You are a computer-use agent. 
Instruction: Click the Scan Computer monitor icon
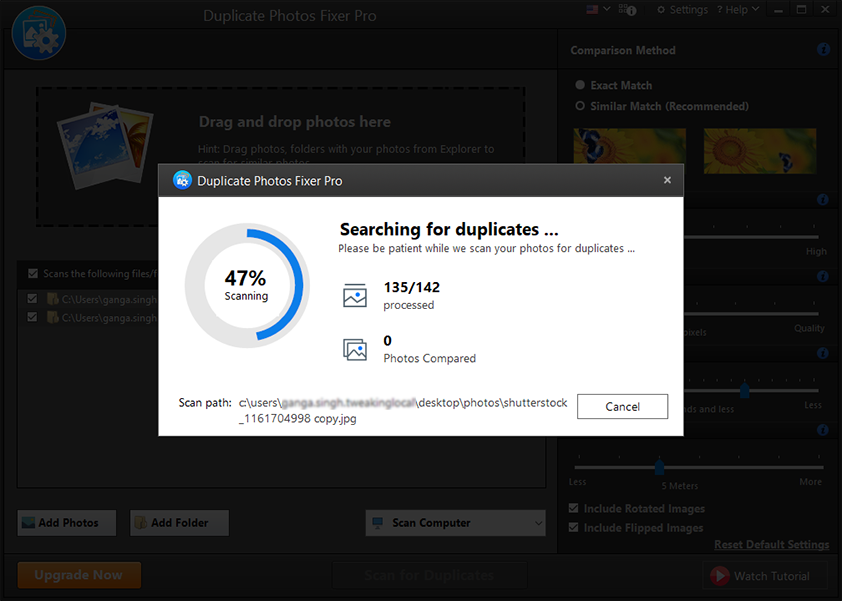(378, 523)
